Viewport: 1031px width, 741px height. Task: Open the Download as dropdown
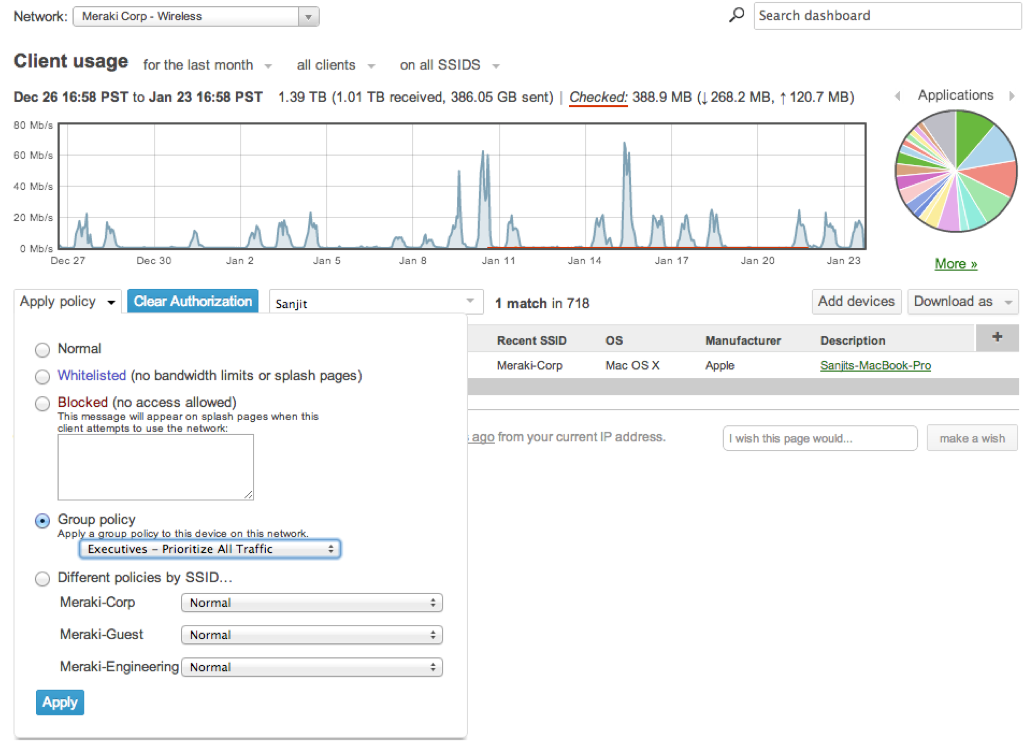tap(963, 302)
